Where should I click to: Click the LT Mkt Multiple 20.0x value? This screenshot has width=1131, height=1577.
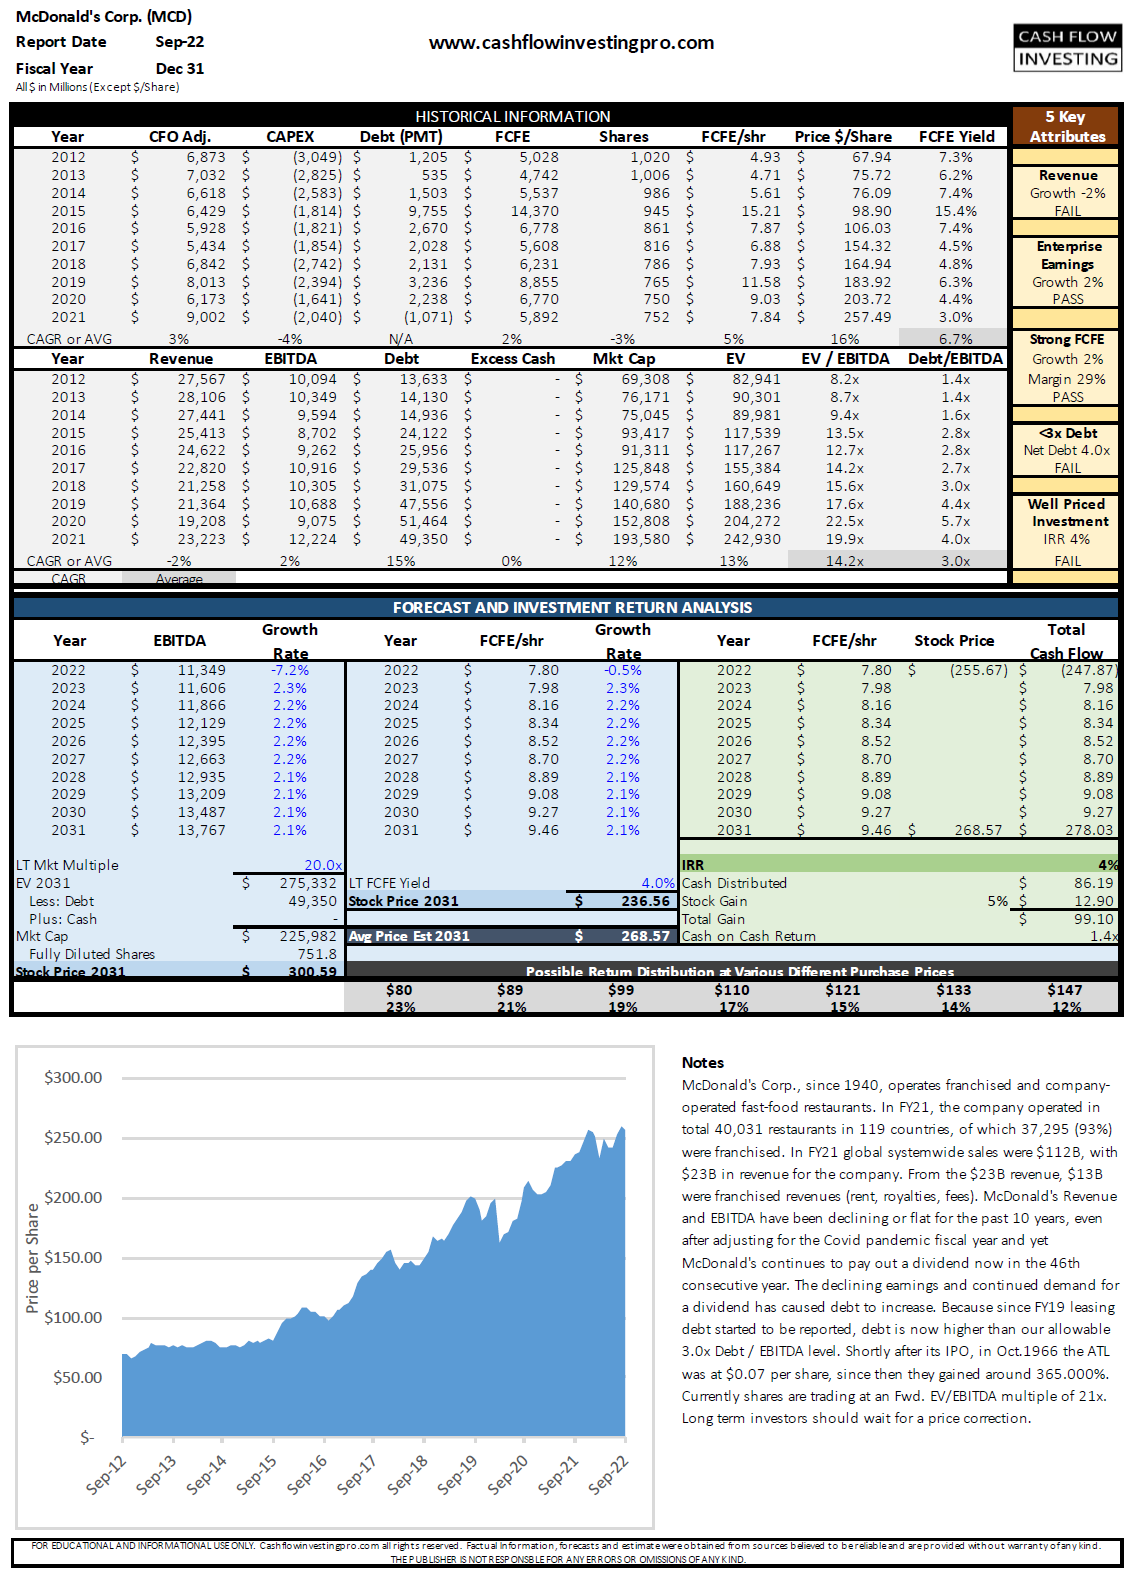tap(322, 865)
